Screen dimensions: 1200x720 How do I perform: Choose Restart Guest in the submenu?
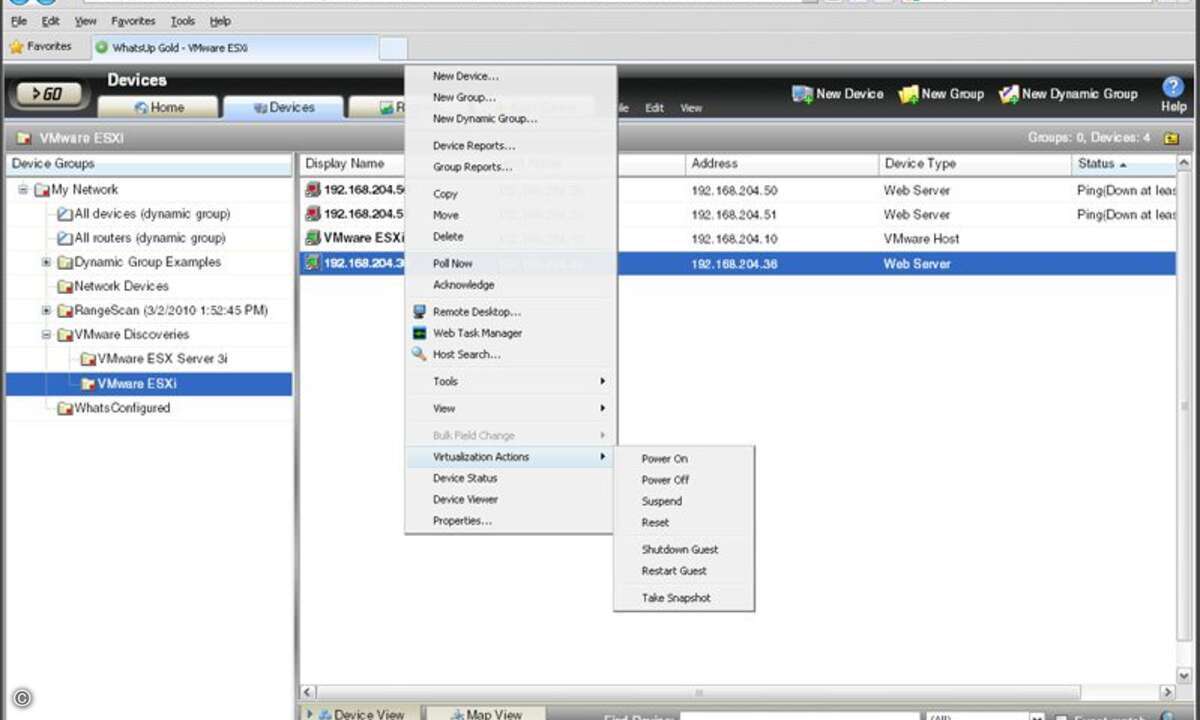674,571
